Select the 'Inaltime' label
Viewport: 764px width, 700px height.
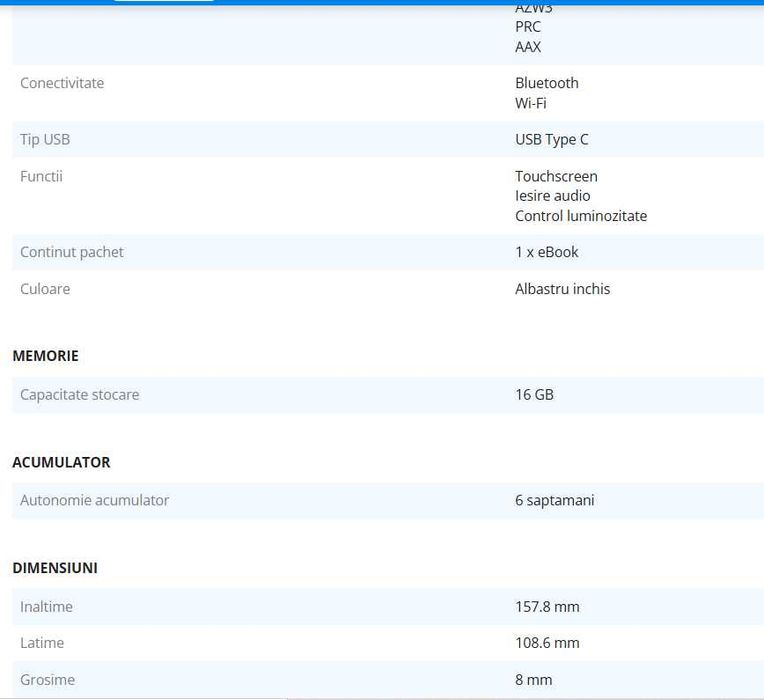46,607
